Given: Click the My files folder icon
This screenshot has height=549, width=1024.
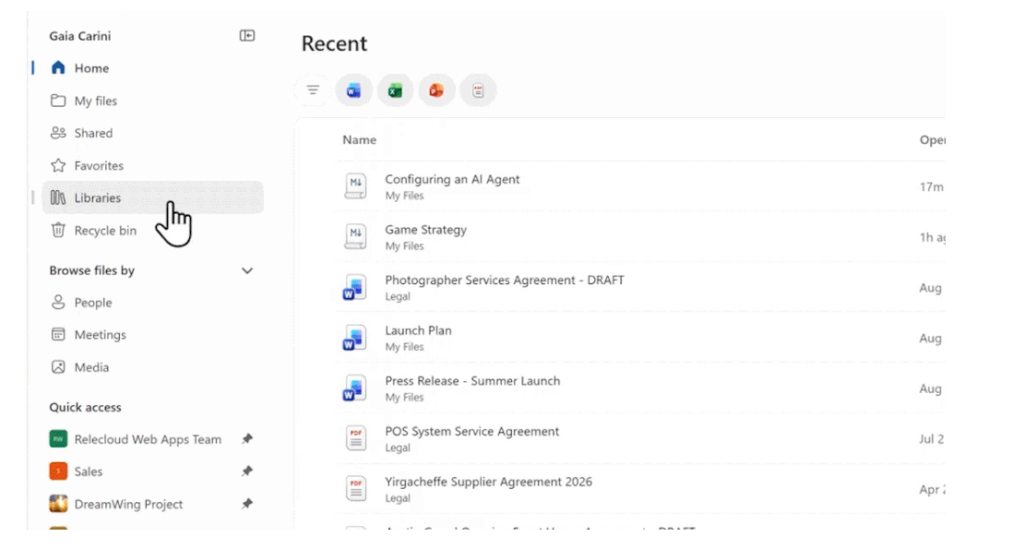Looking at the screenshot, I should tap(58, 101).
